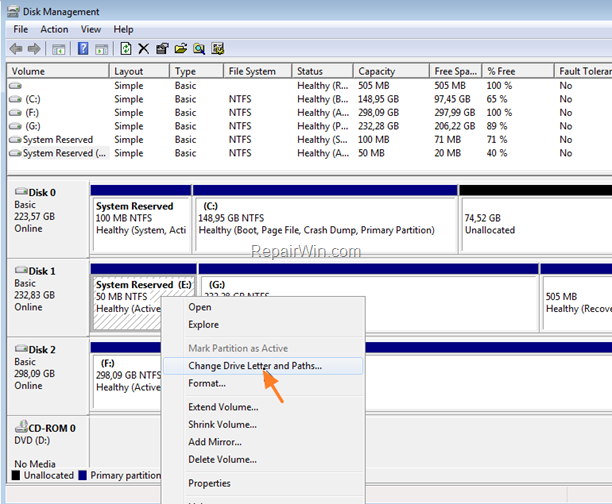Click the drive icon of volume C:
This screenshot has height=504, width=612.
[15, 99]
